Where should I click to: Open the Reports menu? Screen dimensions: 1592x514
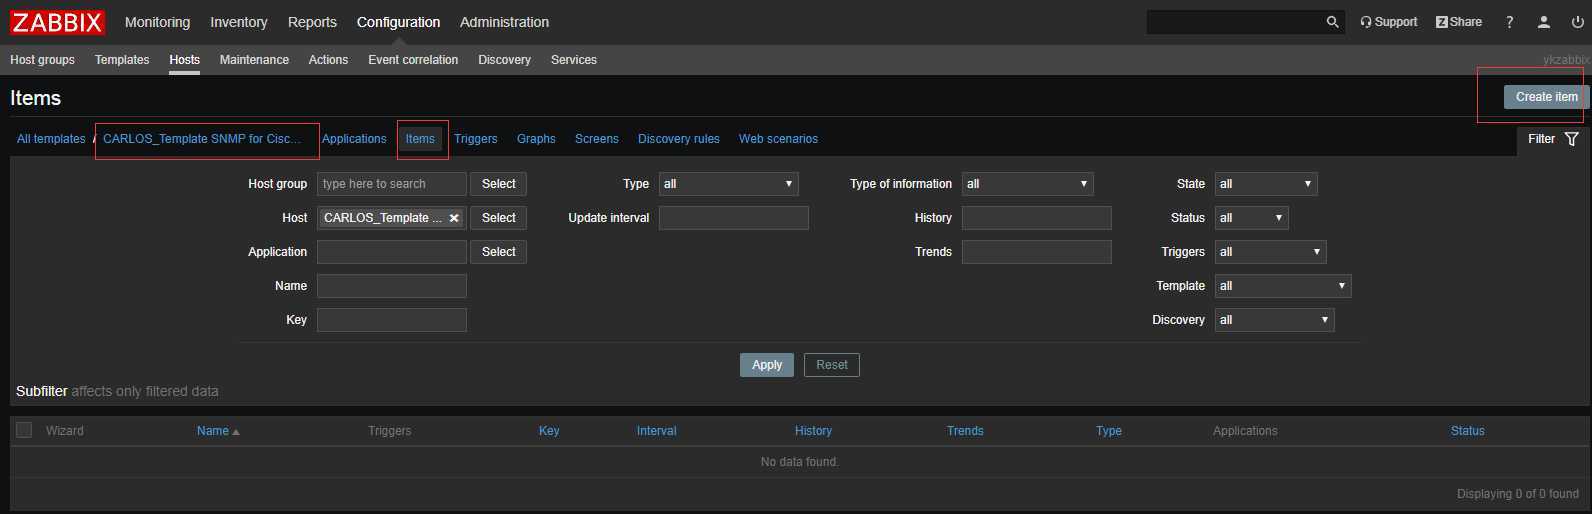[312, 22]
